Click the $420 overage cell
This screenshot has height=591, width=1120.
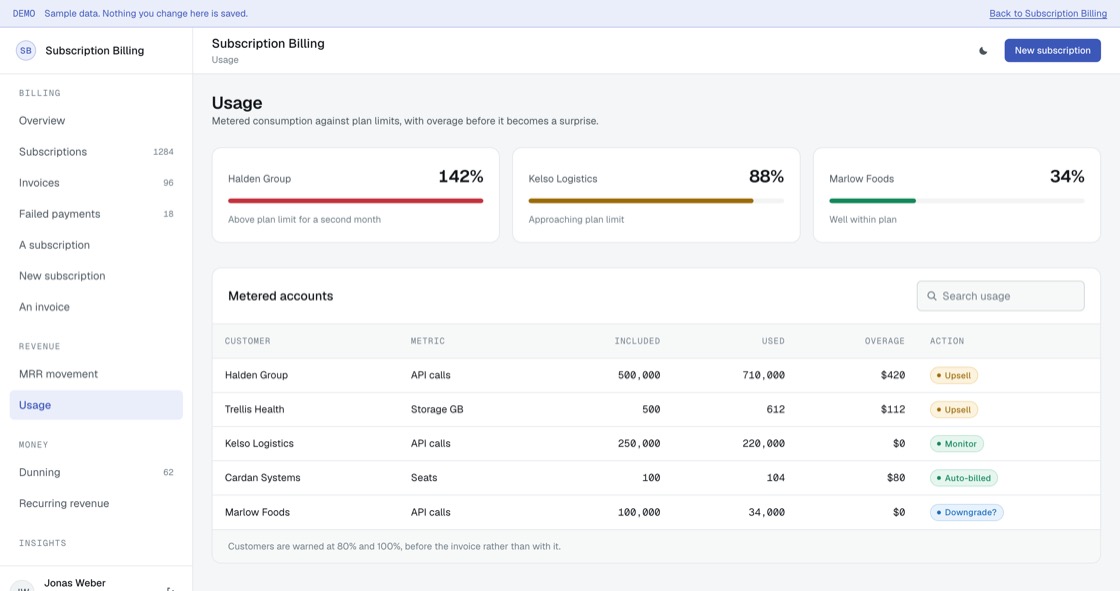(x=893, y=375)
